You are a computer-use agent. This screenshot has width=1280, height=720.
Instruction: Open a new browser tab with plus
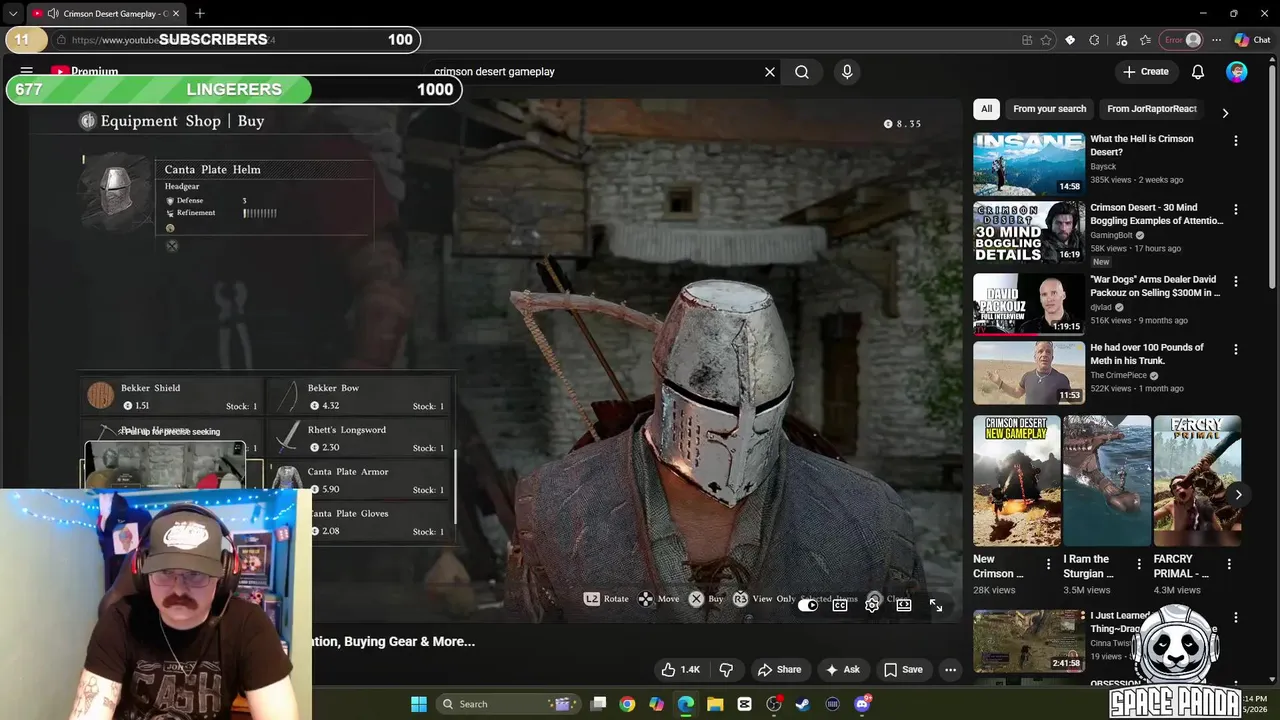[x=200, y=14]
